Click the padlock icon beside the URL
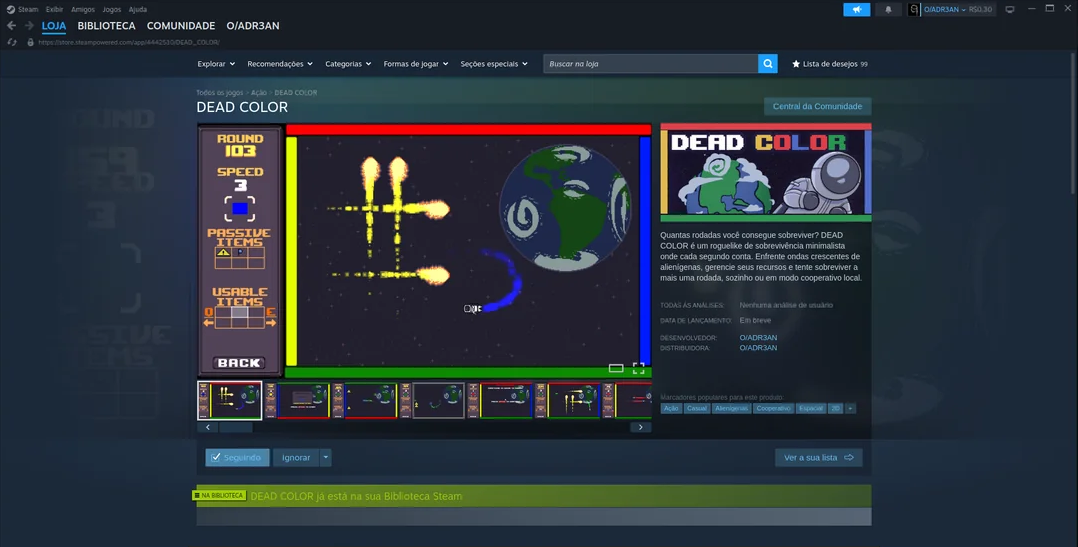1078x547 pixels. (30, 42)
